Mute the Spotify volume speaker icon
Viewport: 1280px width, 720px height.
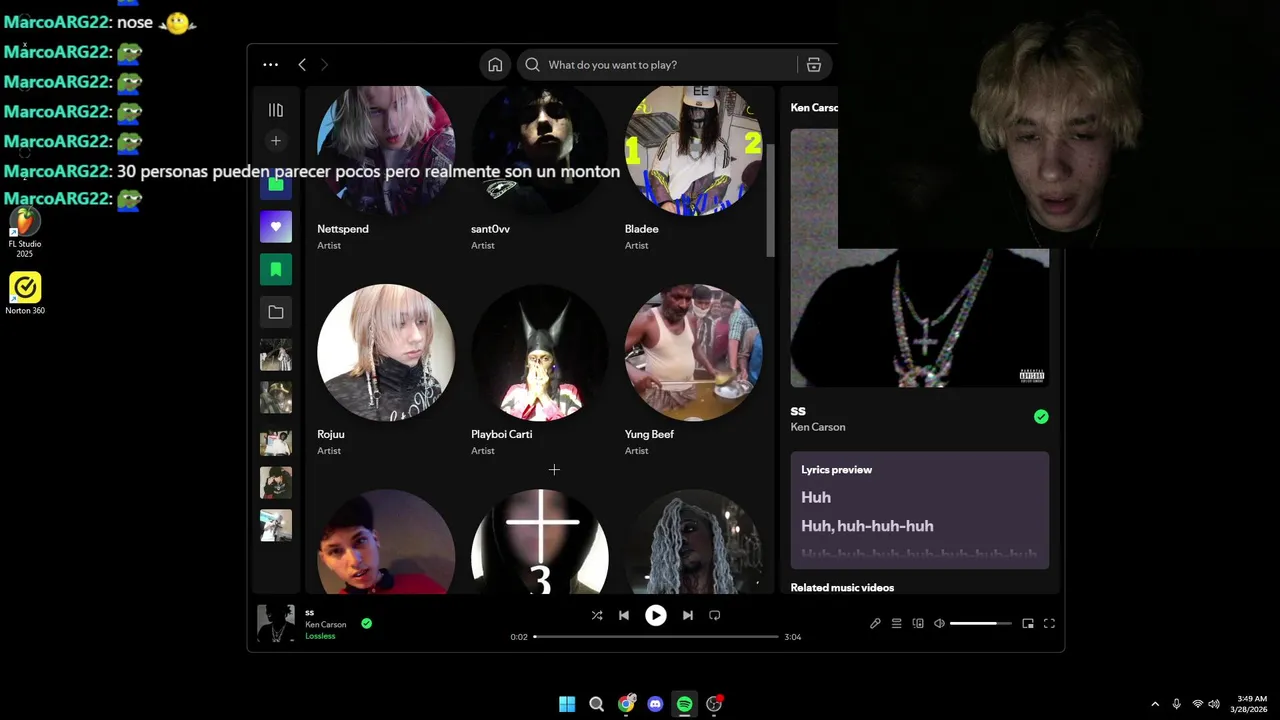939,623
